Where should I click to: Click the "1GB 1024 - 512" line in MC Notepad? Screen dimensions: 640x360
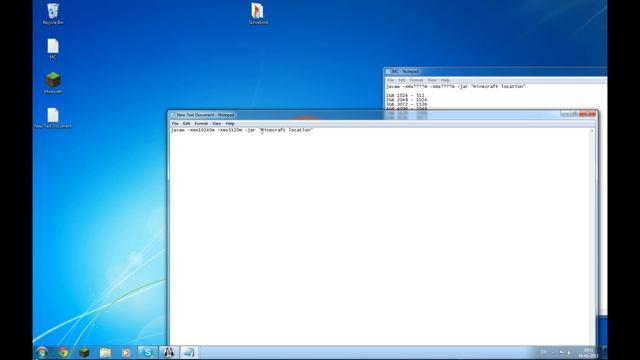pyautogui.click(x=405, y=96)
